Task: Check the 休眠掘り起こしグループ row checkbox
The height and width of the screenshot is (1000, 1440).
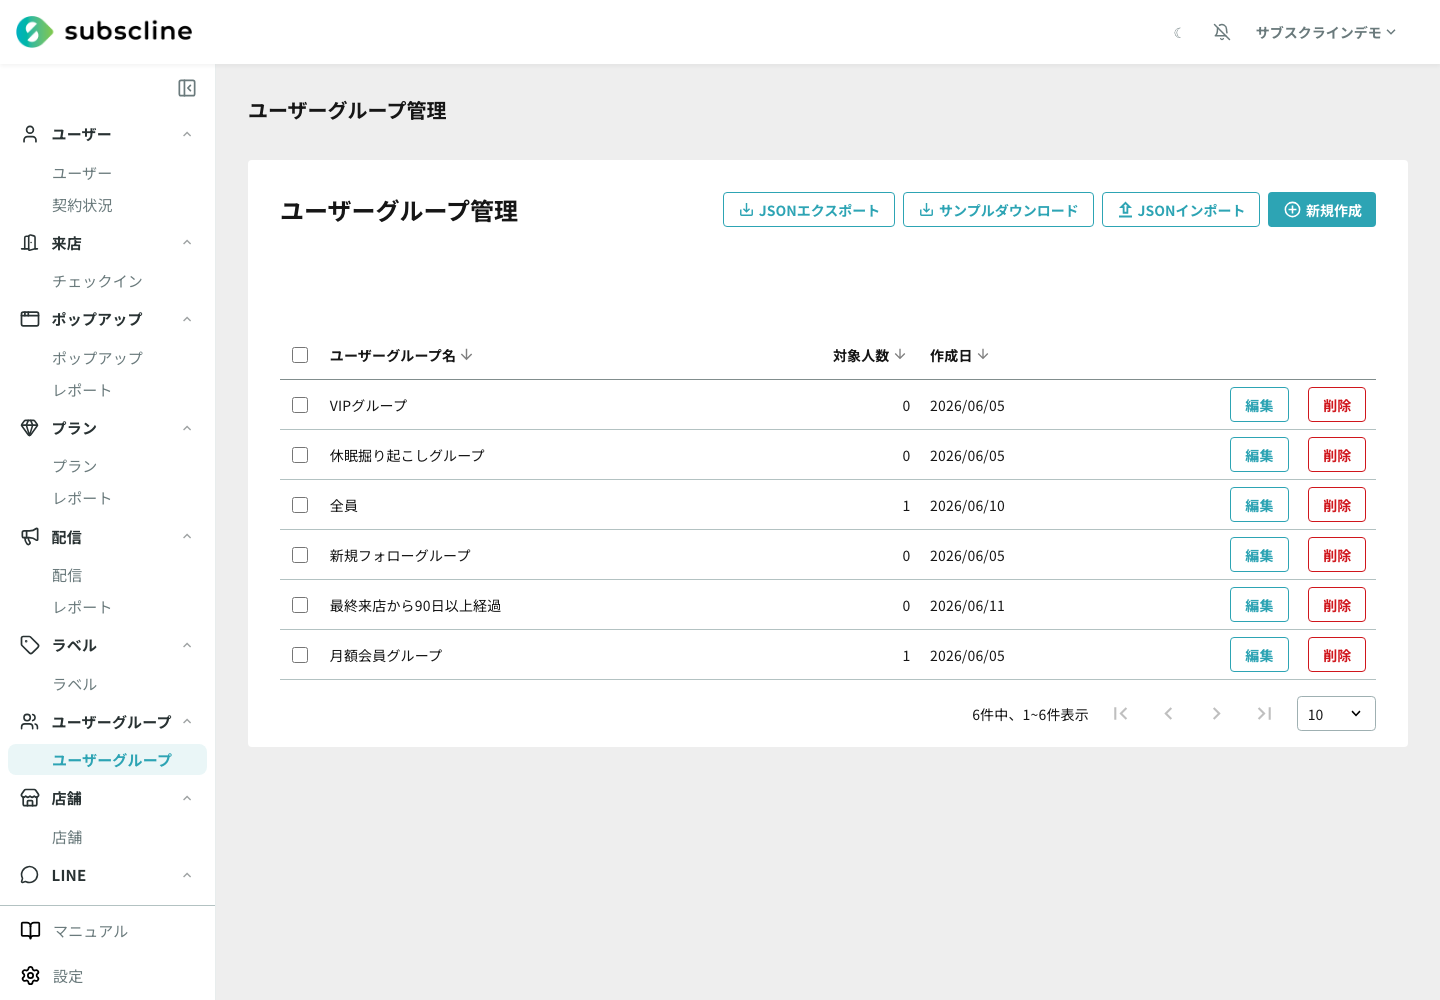Action: [300, 455]
